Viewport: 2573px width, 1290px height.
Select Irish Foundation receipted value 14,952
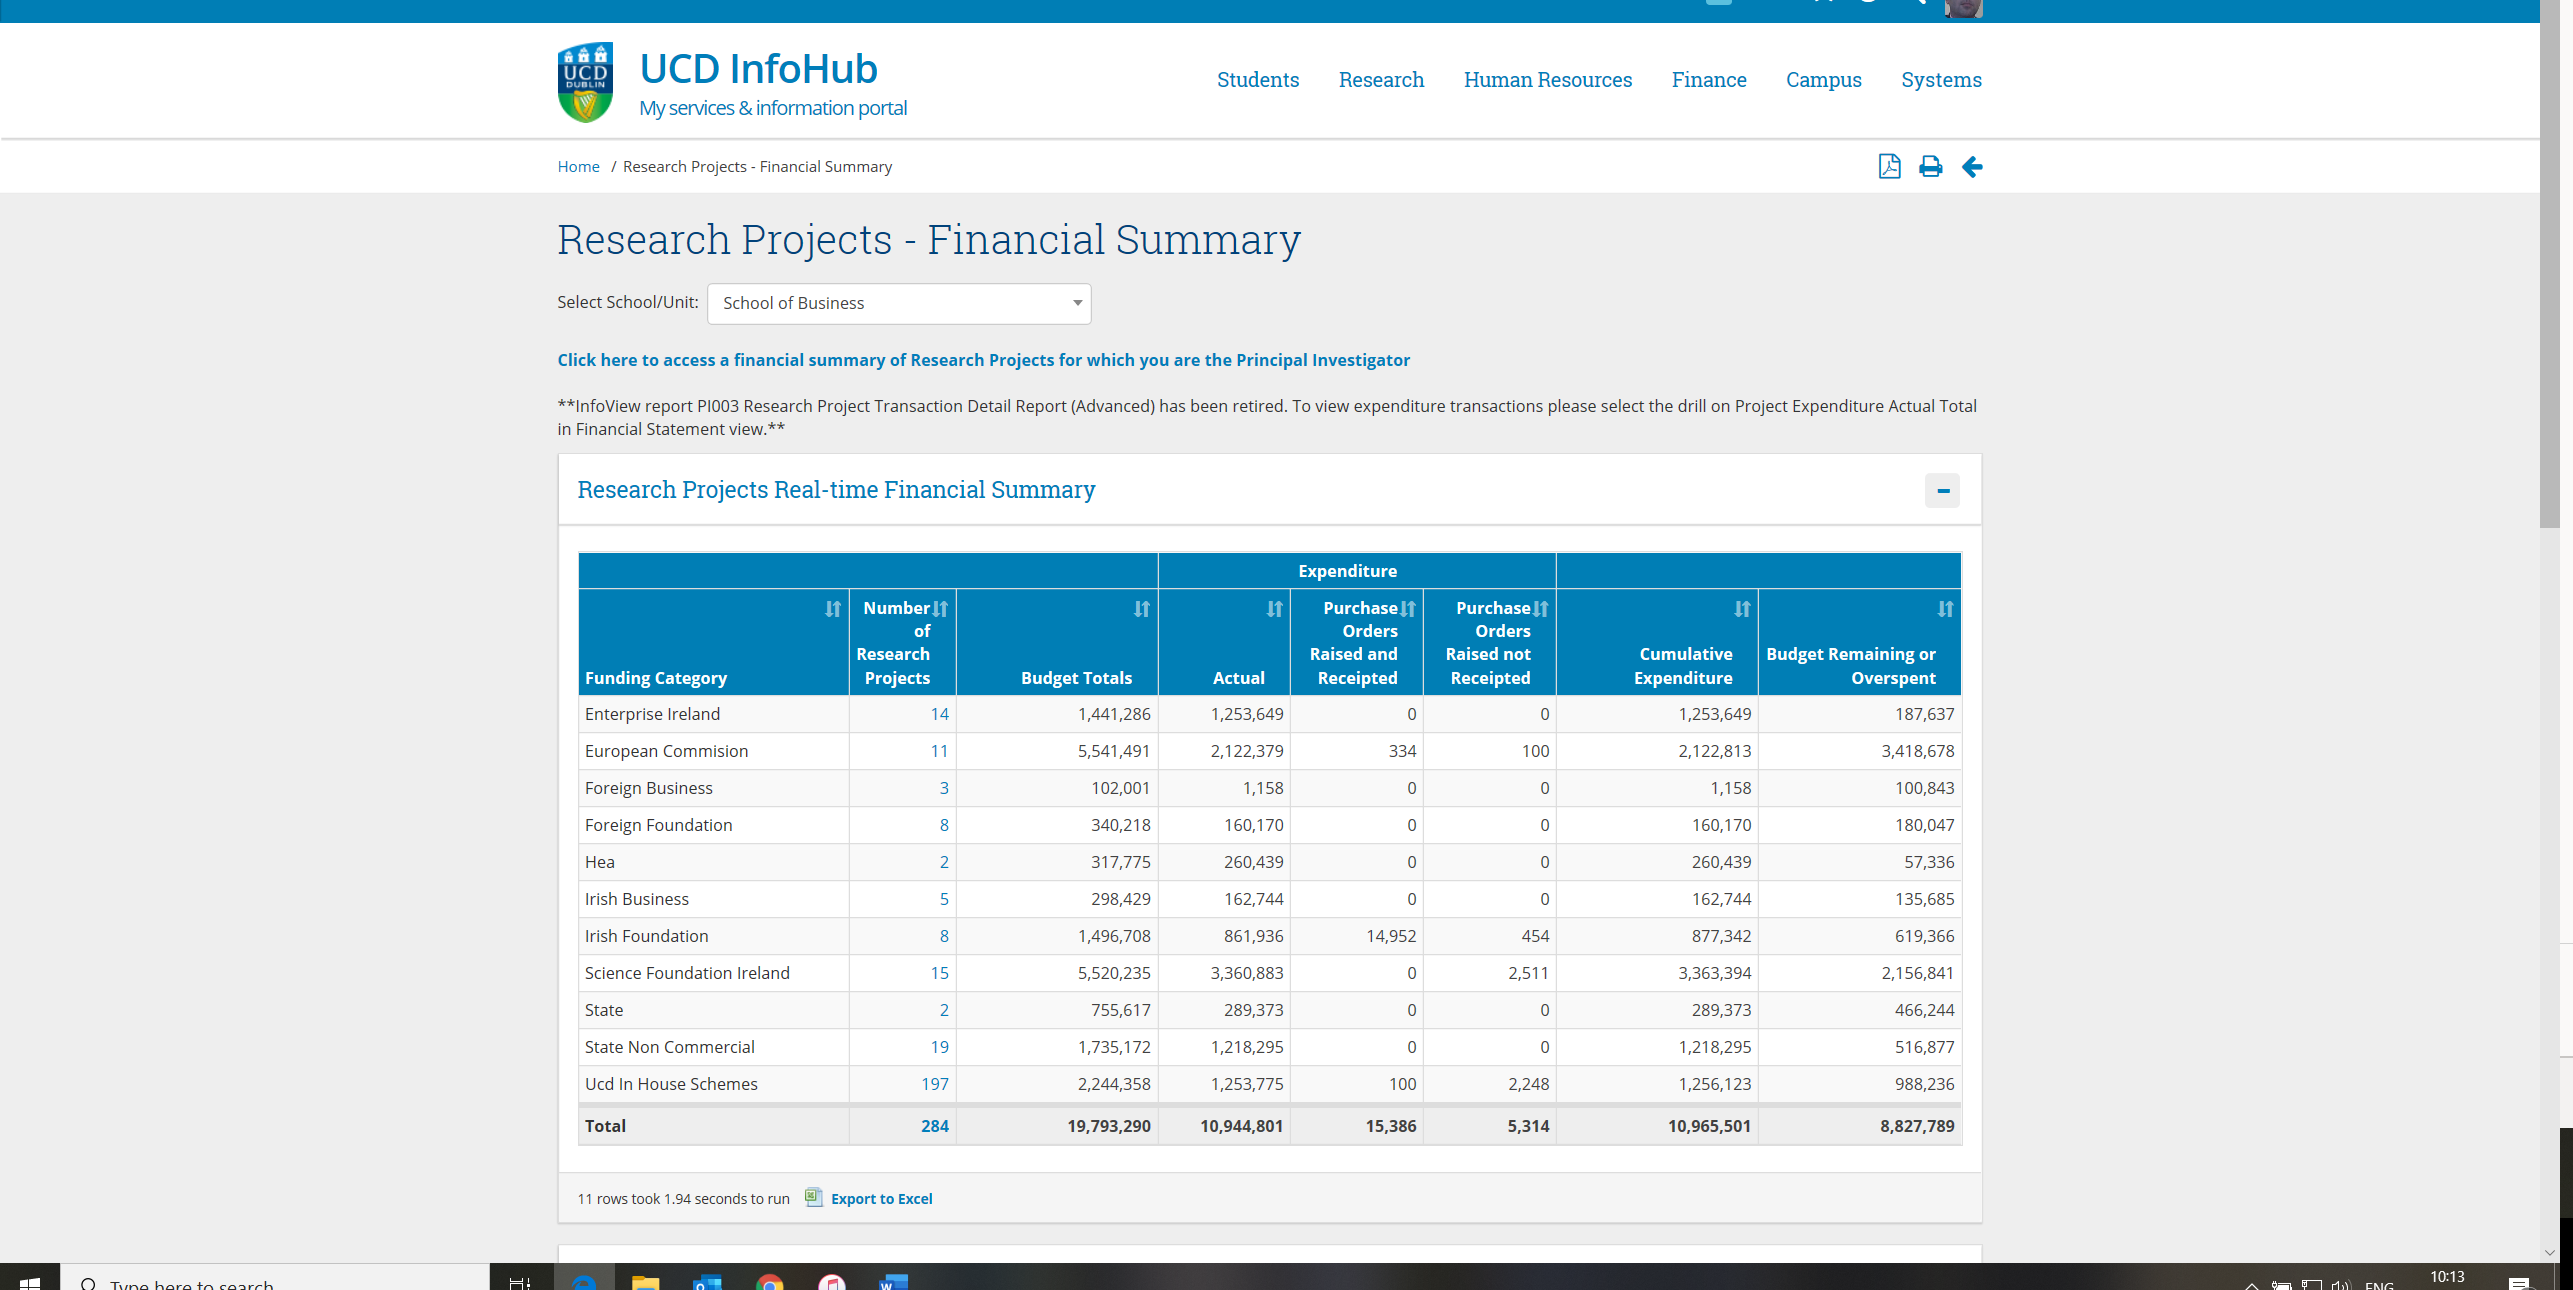coord(1391,936)
